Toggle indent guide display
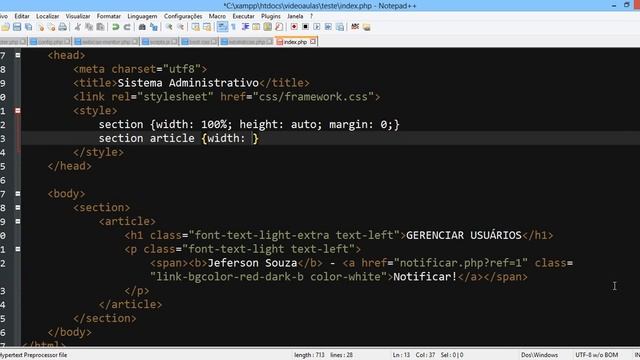 click(x=245, y=27)
